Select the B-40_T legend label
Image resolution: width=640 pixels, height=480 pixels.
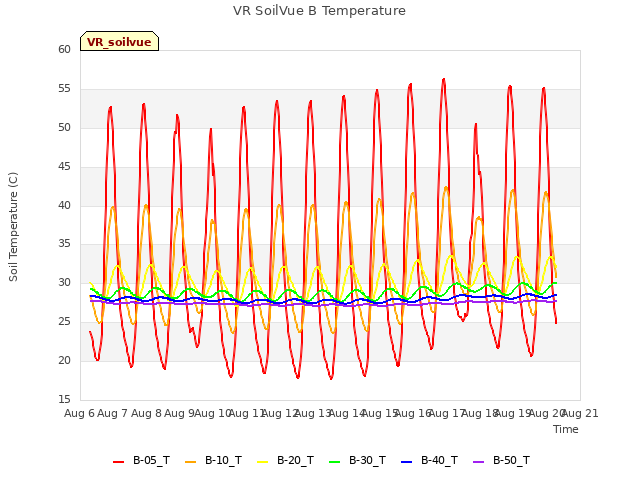(440, 461)
